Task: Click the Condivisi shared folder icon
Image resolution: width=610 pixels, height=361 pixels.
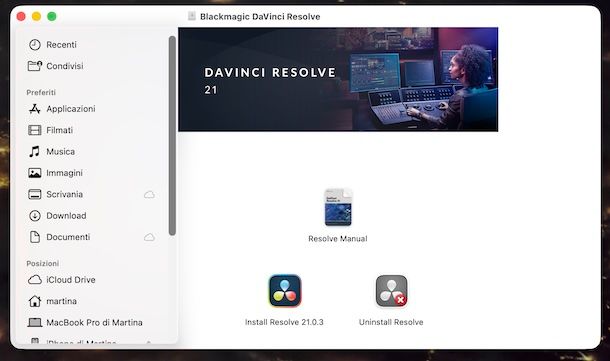Action: click(35, 66)
